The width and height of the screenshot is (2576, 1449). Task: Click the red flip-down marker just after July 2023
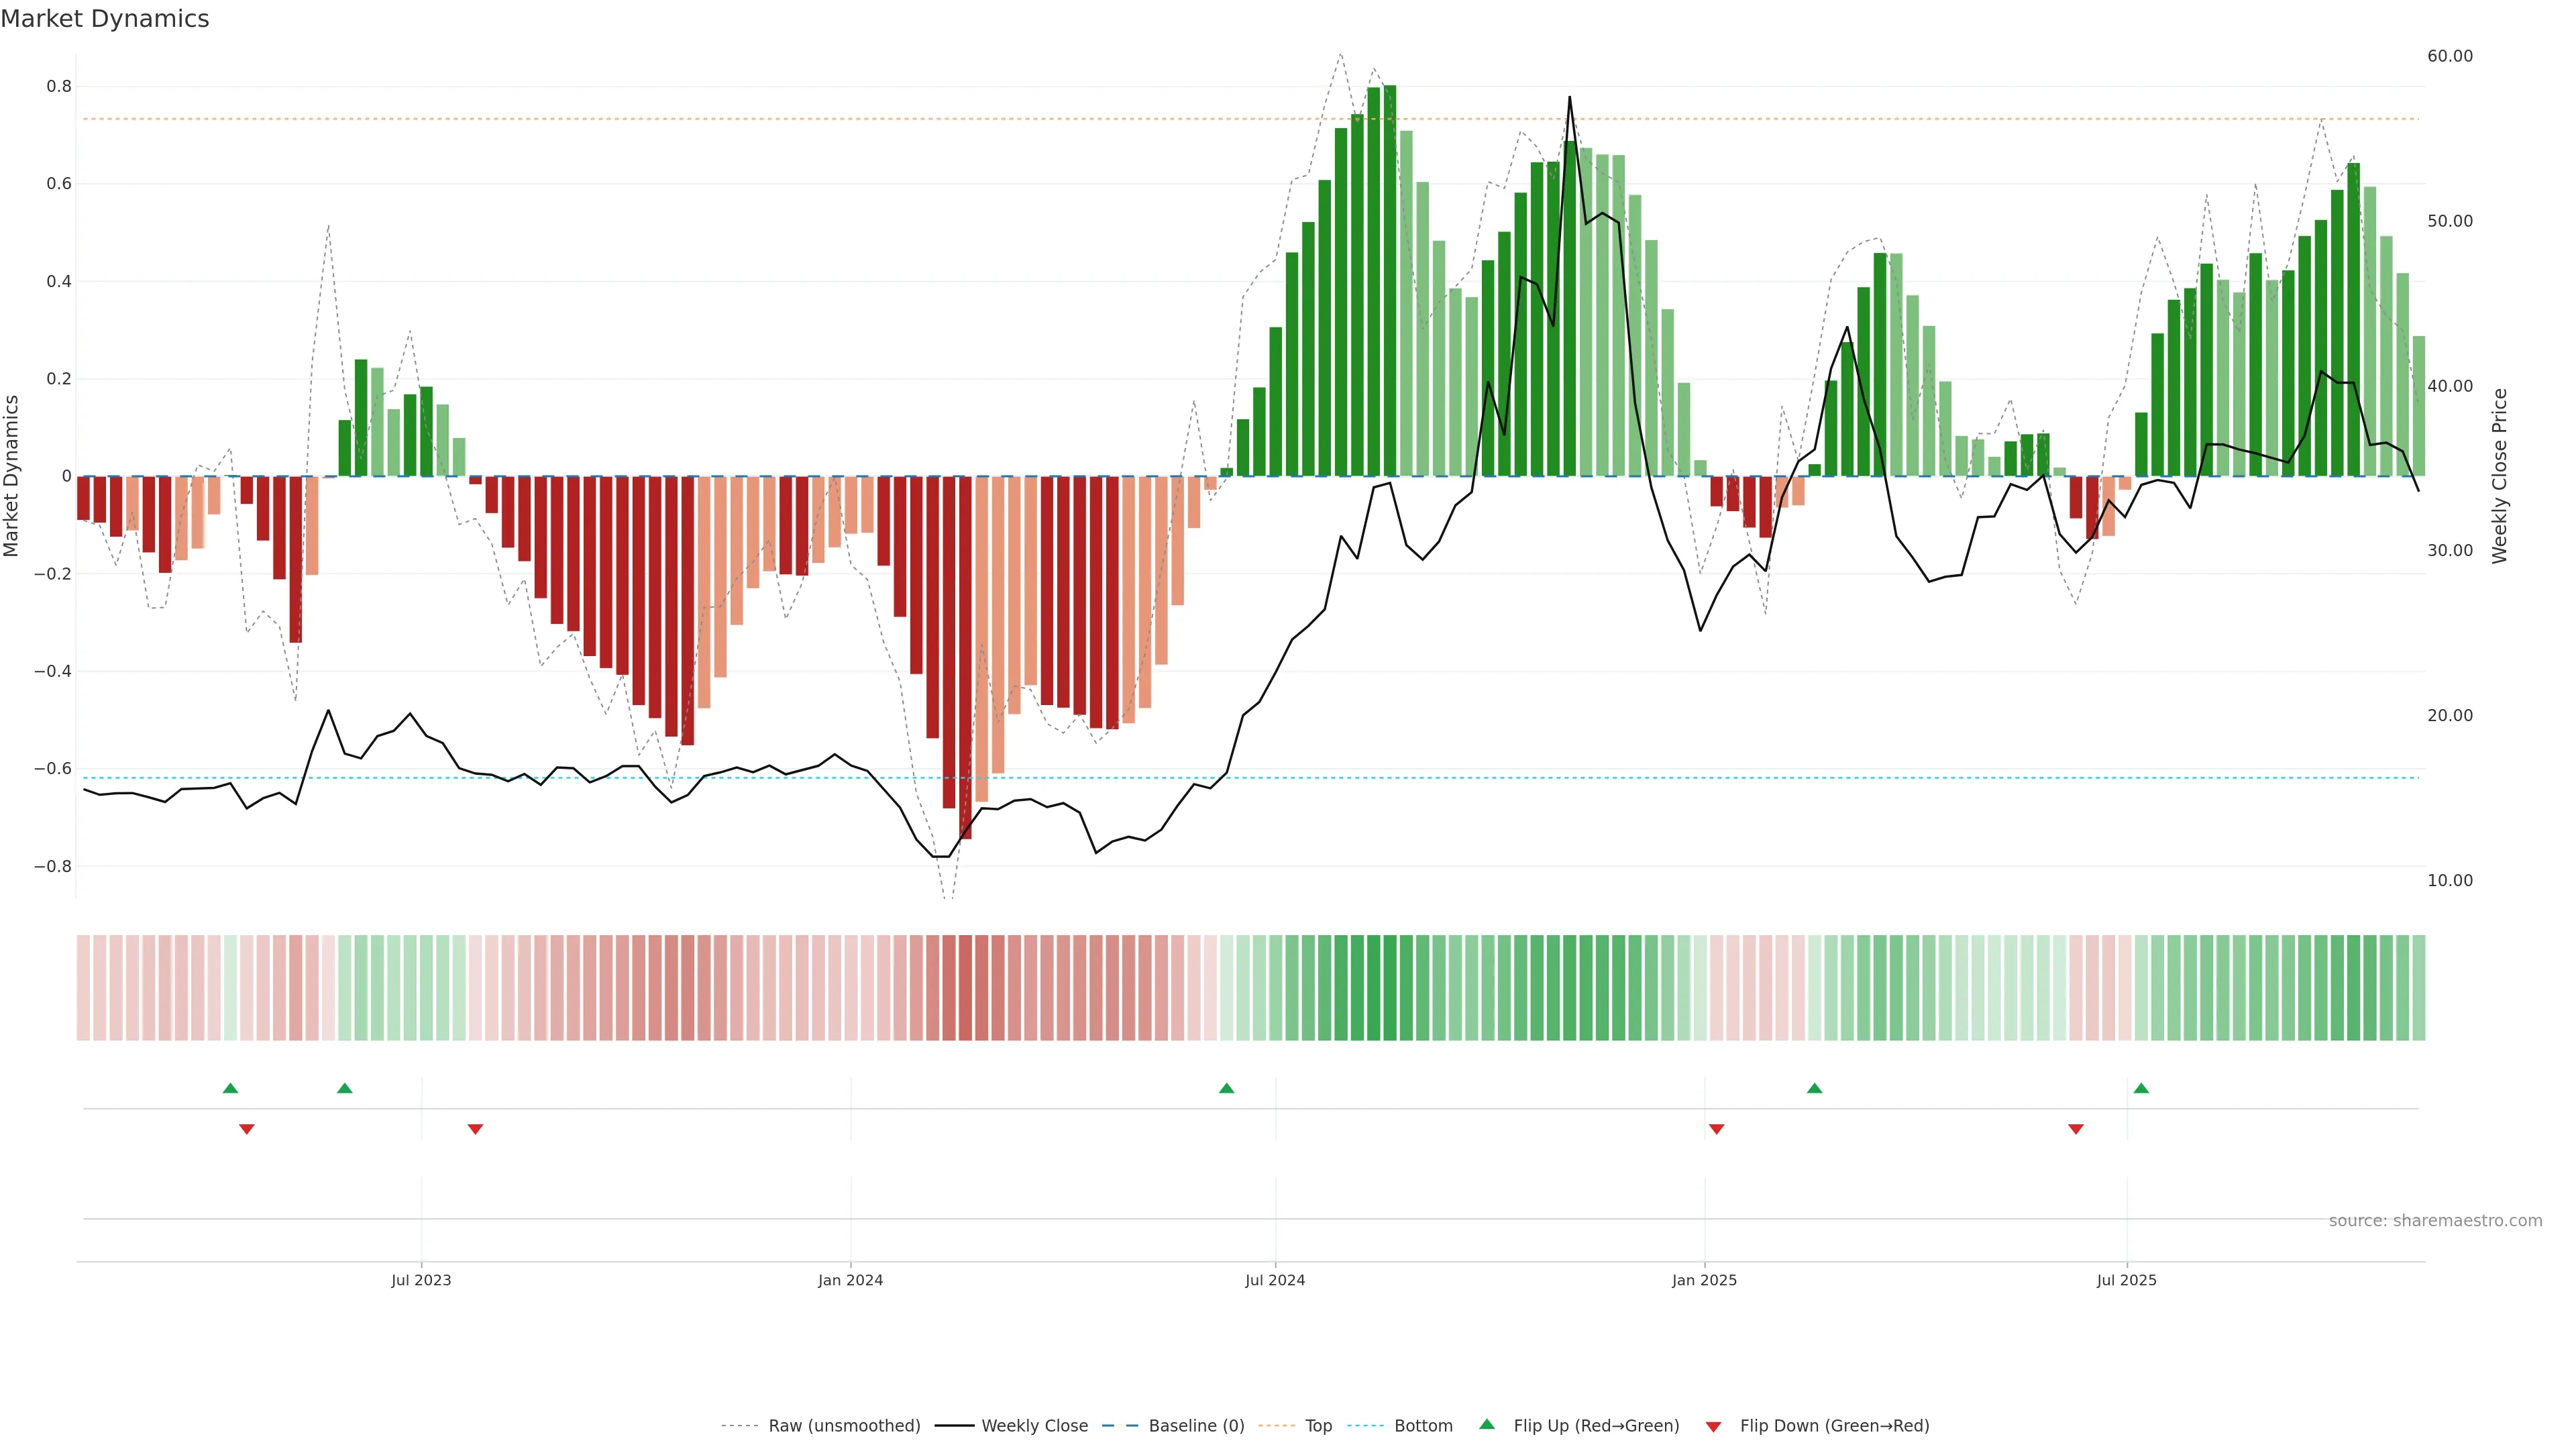pyautogui.click(x=475, y=1129)
